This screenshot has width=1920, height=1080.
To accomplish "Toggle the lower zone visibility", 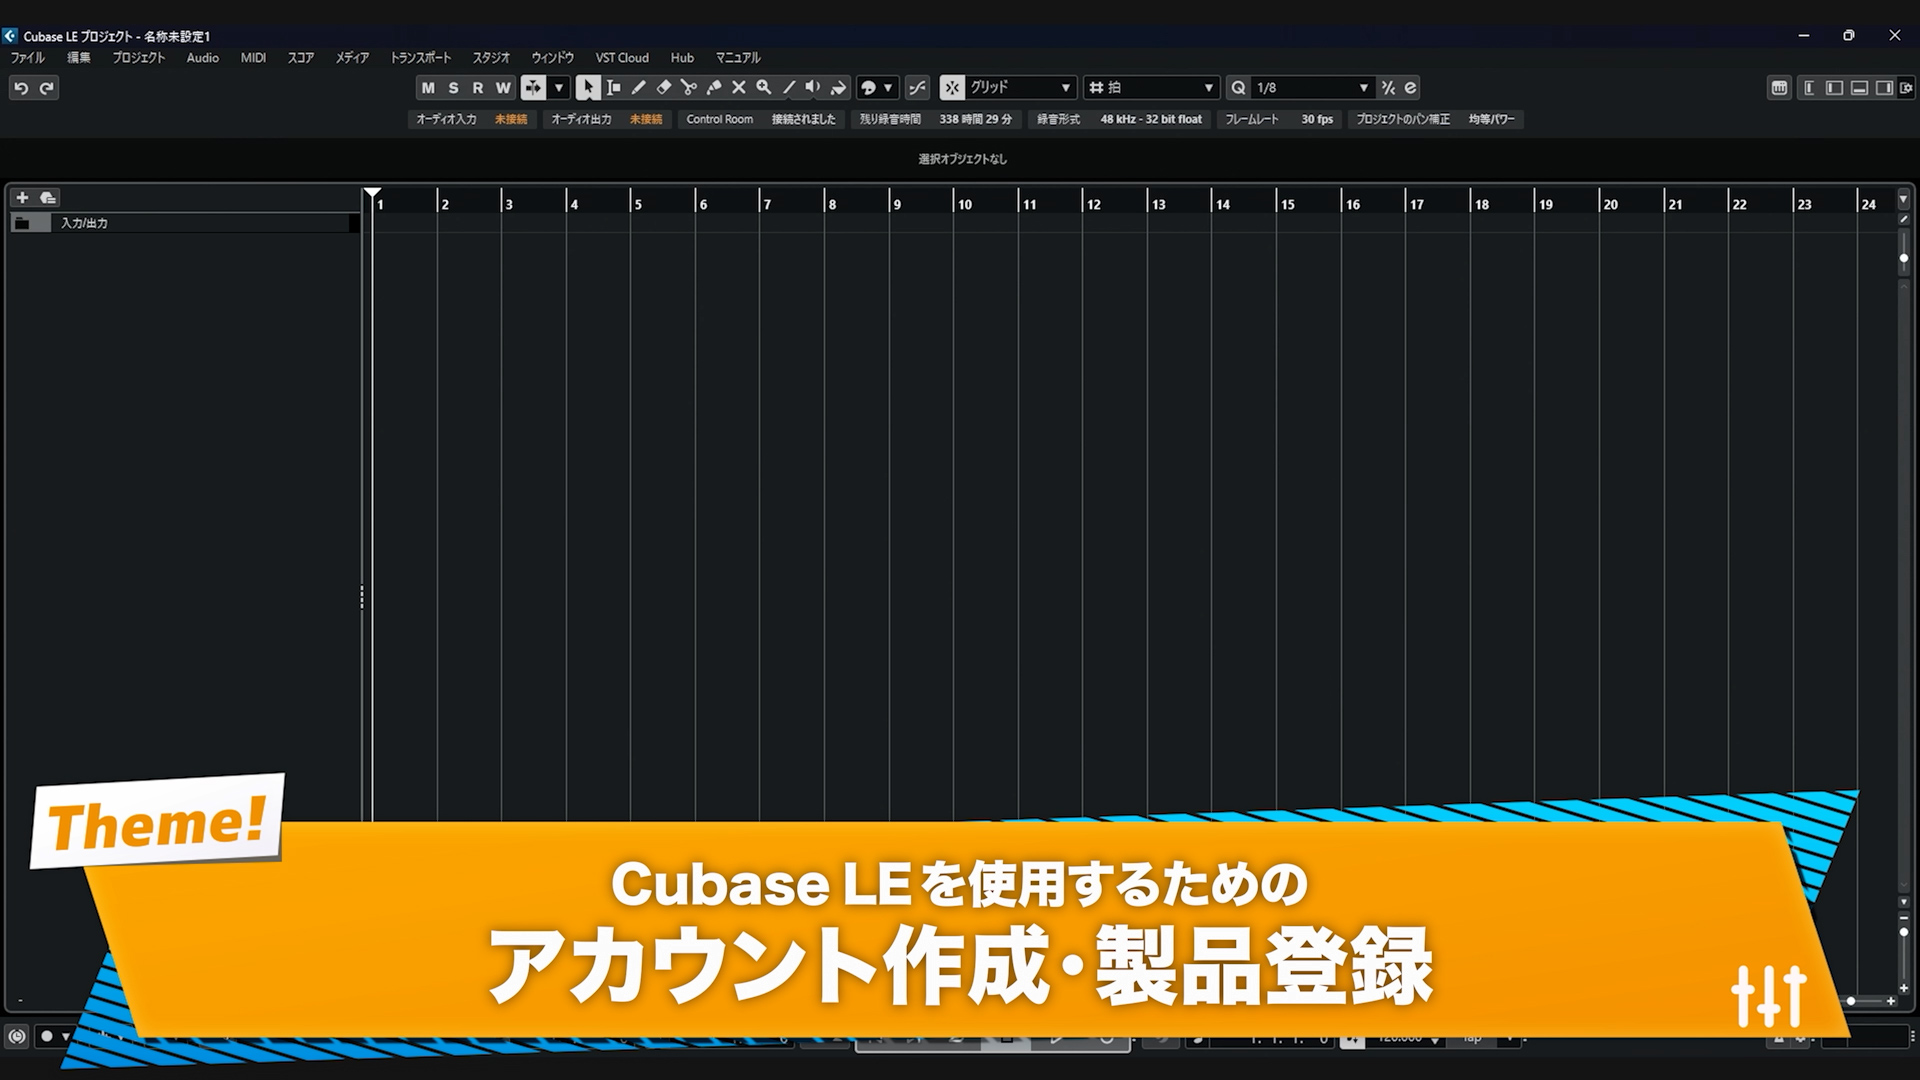I will click(x=1859, y=88).
